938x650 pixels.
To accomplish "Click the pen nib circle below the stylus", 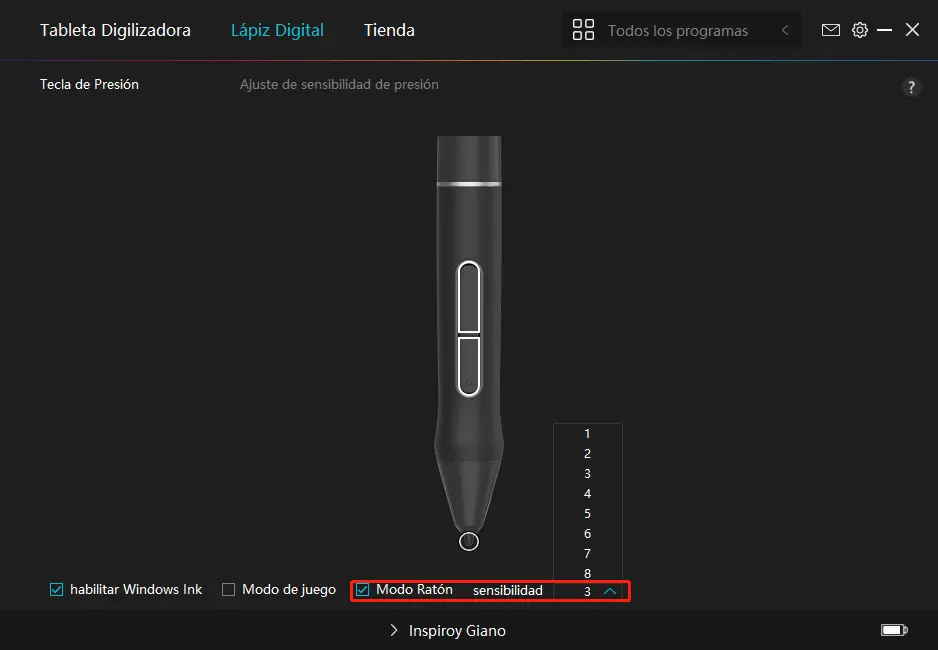I will pyautogui.click(x=469, y=541).
